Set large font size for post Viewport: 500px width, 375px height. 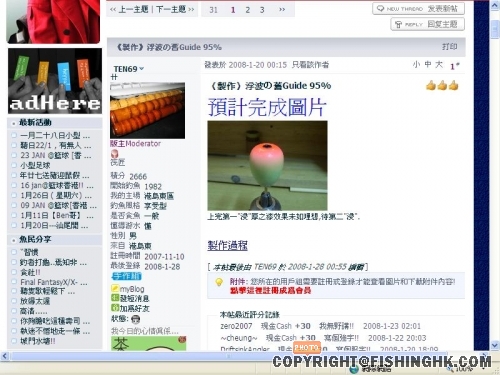[x=439, y=64]
